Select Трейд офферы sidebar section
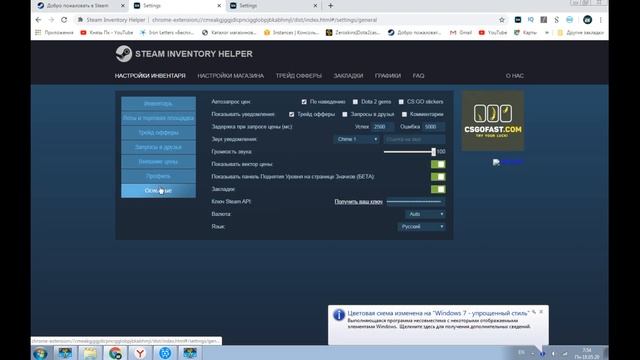The image size is (640, 360). [158, 133]
